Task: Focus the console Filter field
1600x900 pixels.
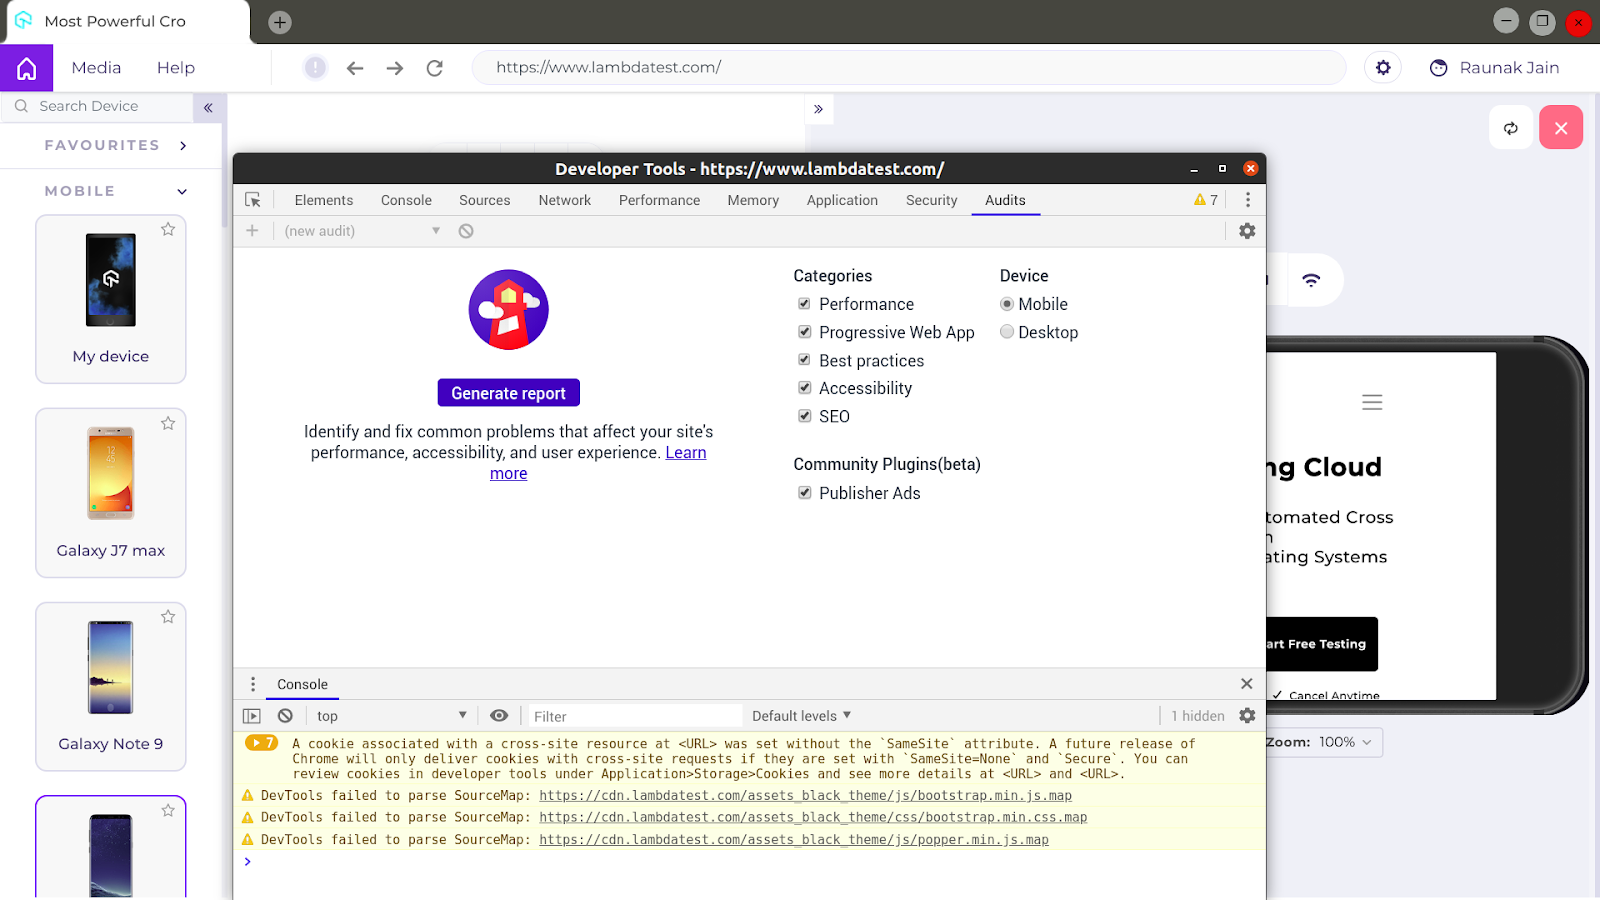Action: pos(636,716)
